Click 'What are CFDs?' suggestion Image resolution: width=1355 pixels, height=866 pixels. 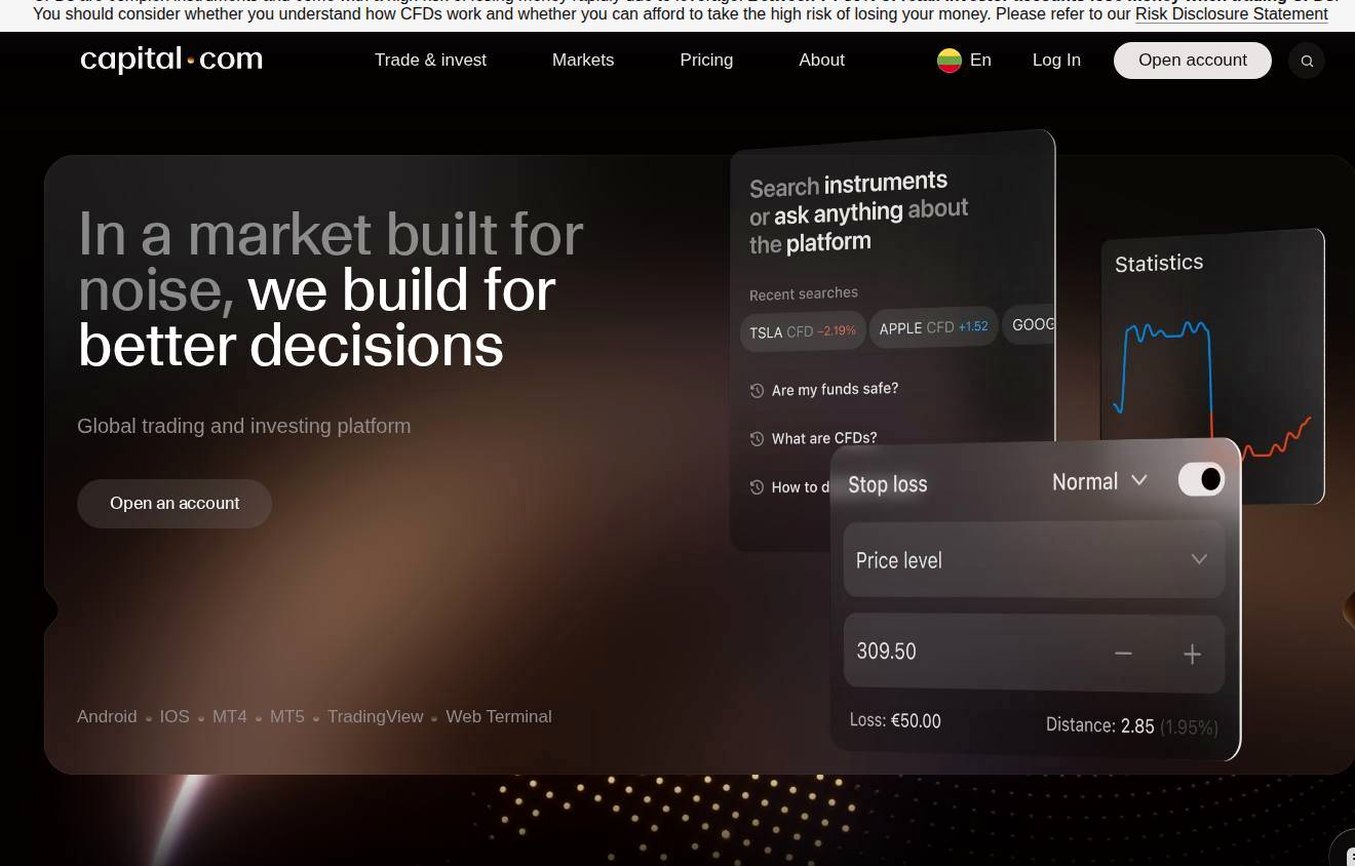[824, 438]
